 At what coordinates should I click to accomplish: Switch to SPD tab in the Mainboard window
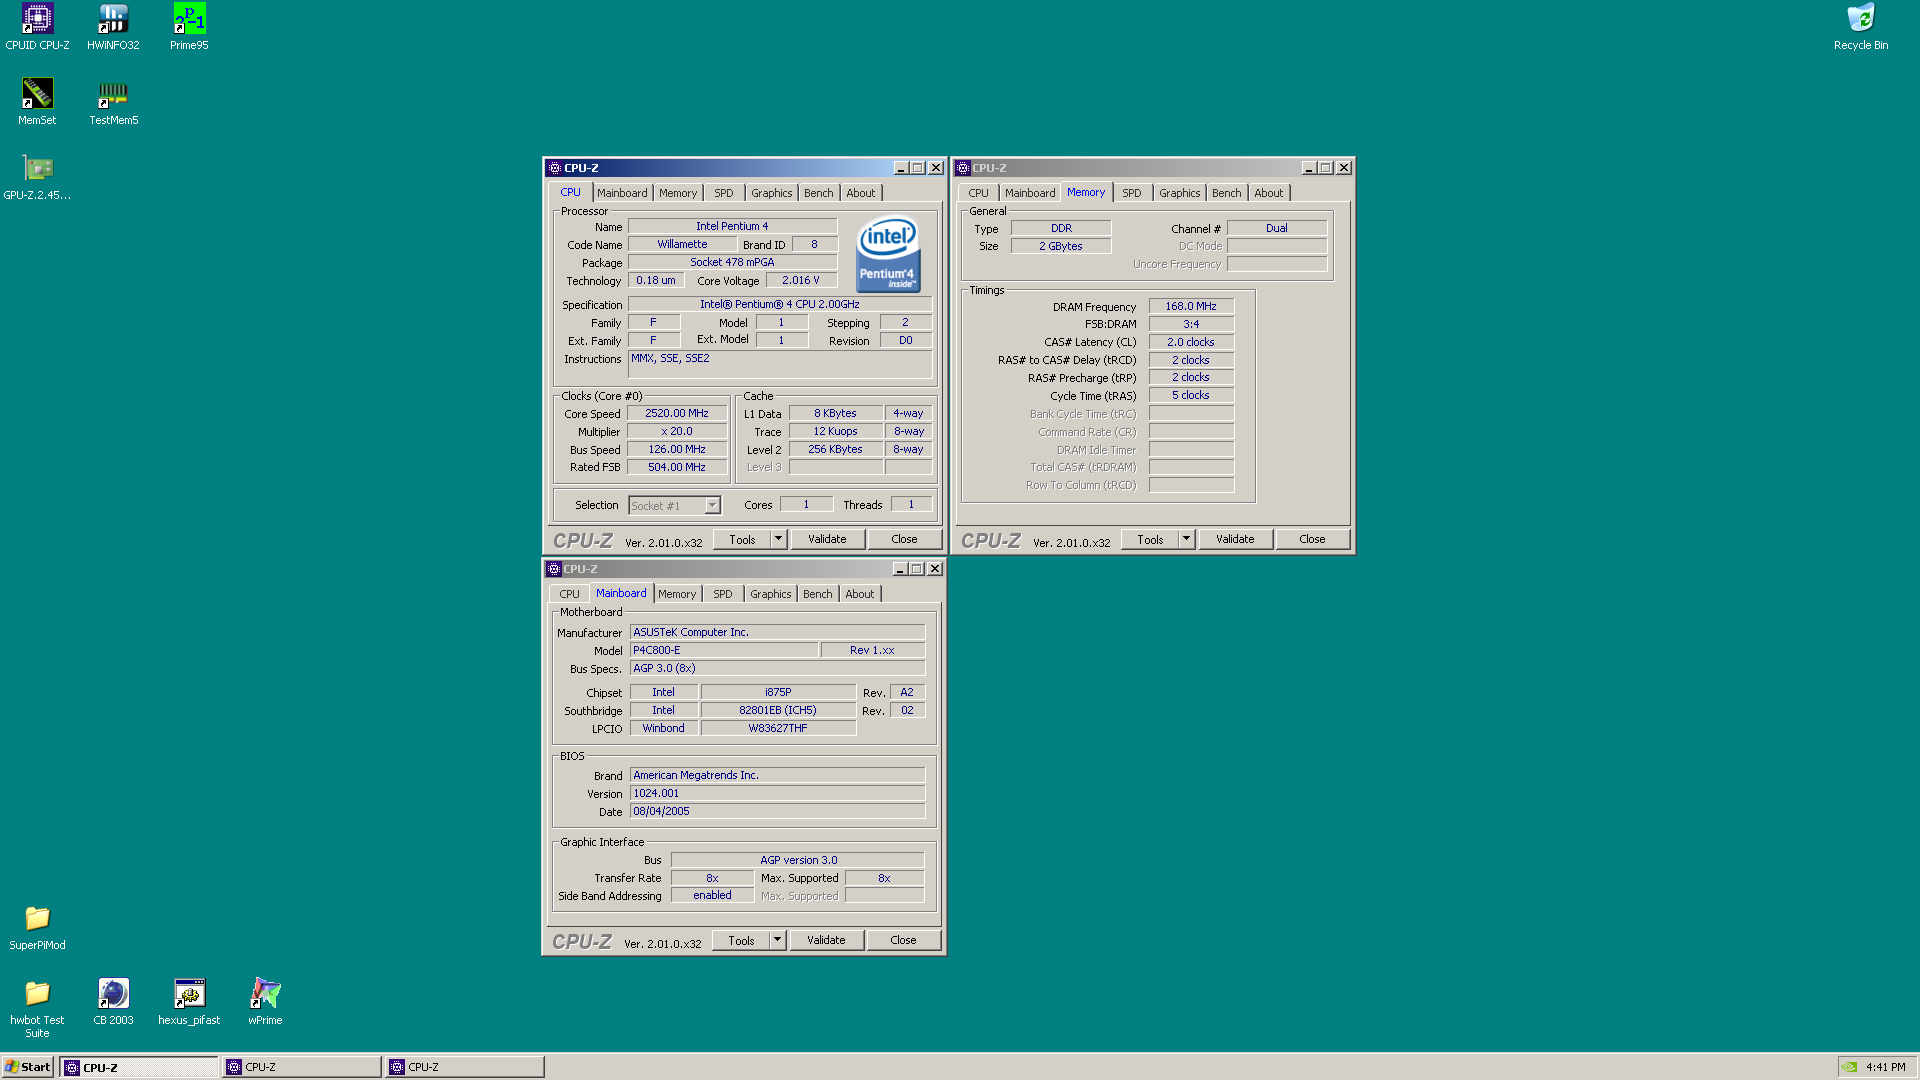[723, 594]
